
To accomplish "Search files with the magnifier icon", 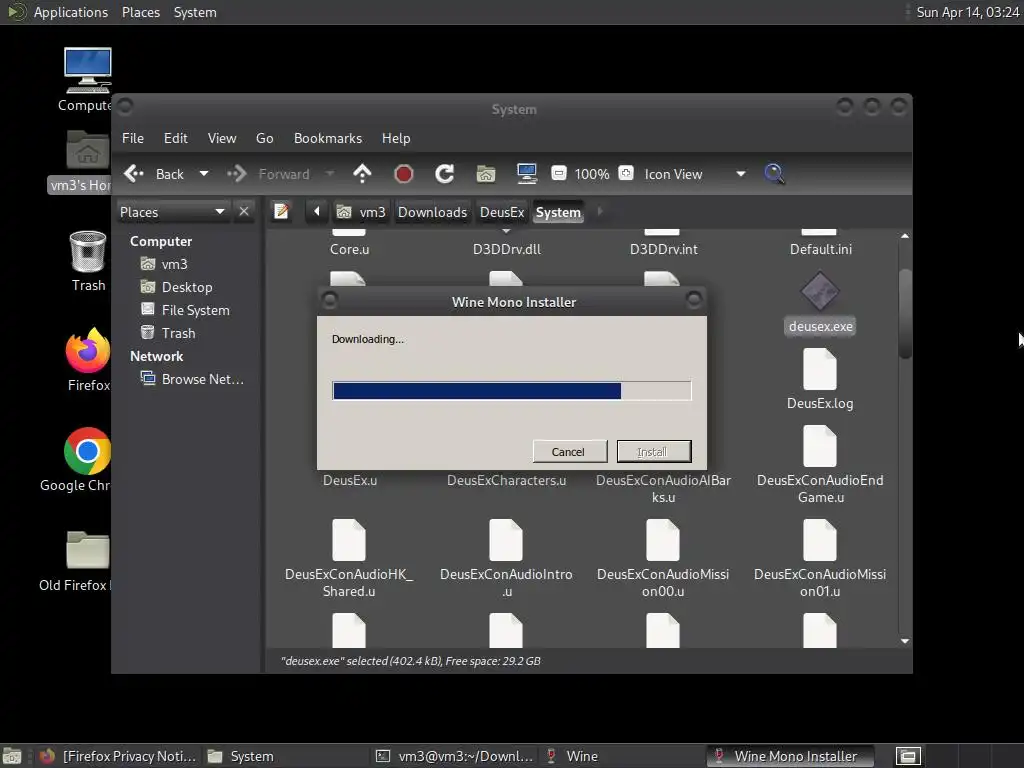I will [x=775, y=174].
